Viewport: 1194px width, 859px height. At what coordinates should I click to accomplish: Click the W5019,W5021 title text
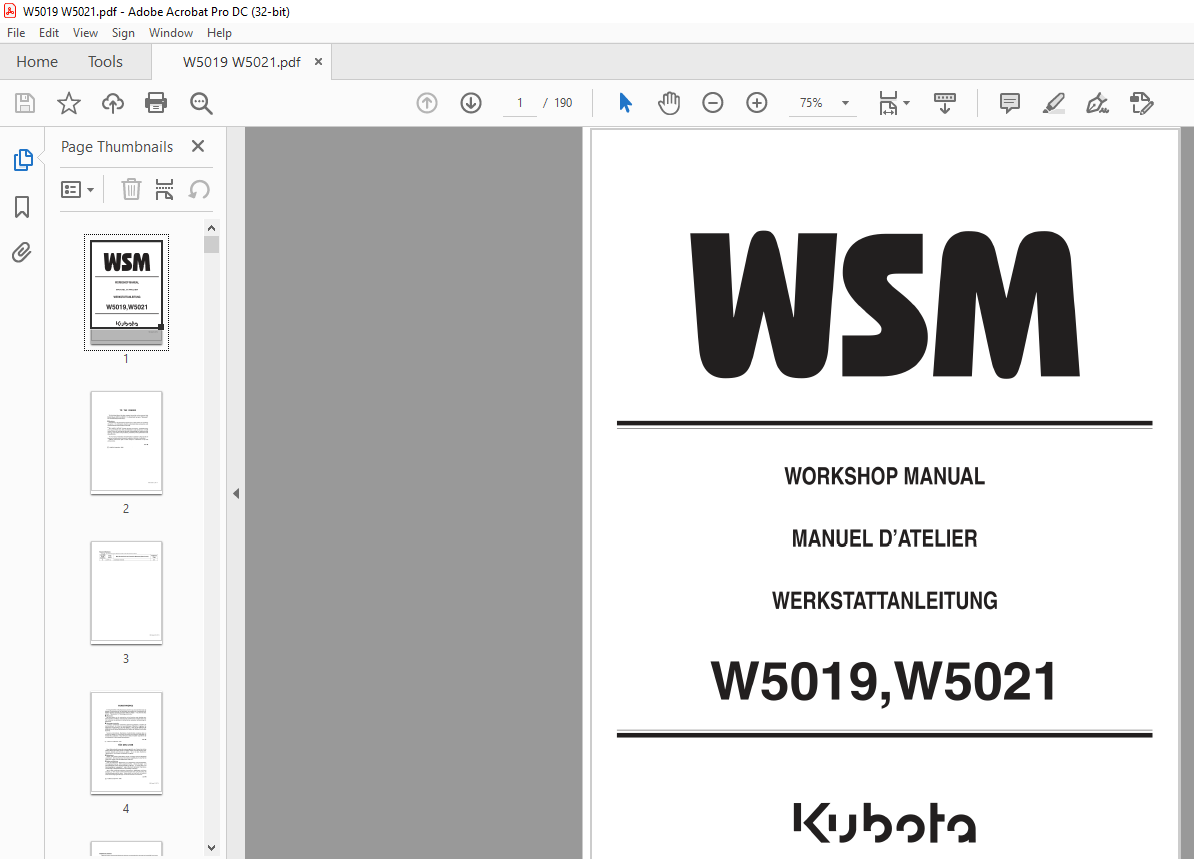tap(884, 682)
